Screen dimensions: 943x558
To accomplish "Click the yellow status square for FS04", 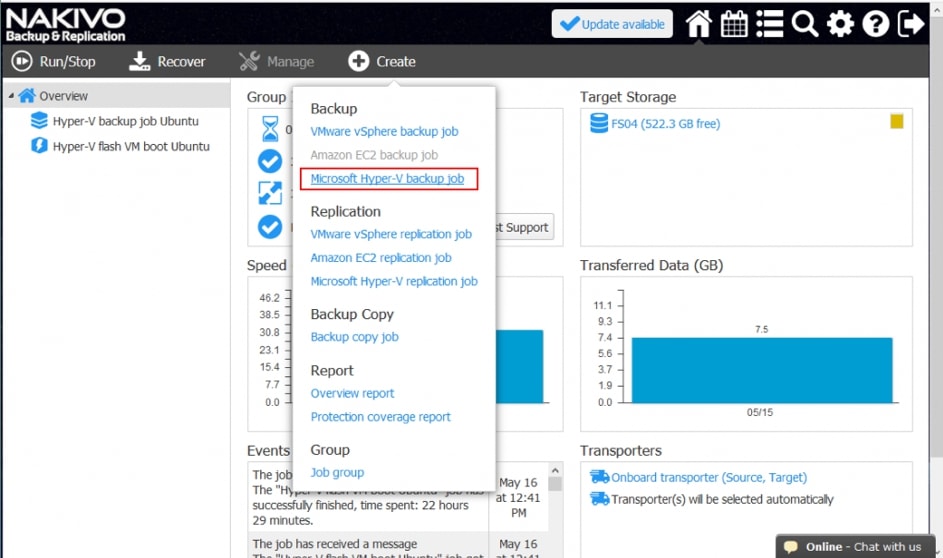I will coord(897,122).
